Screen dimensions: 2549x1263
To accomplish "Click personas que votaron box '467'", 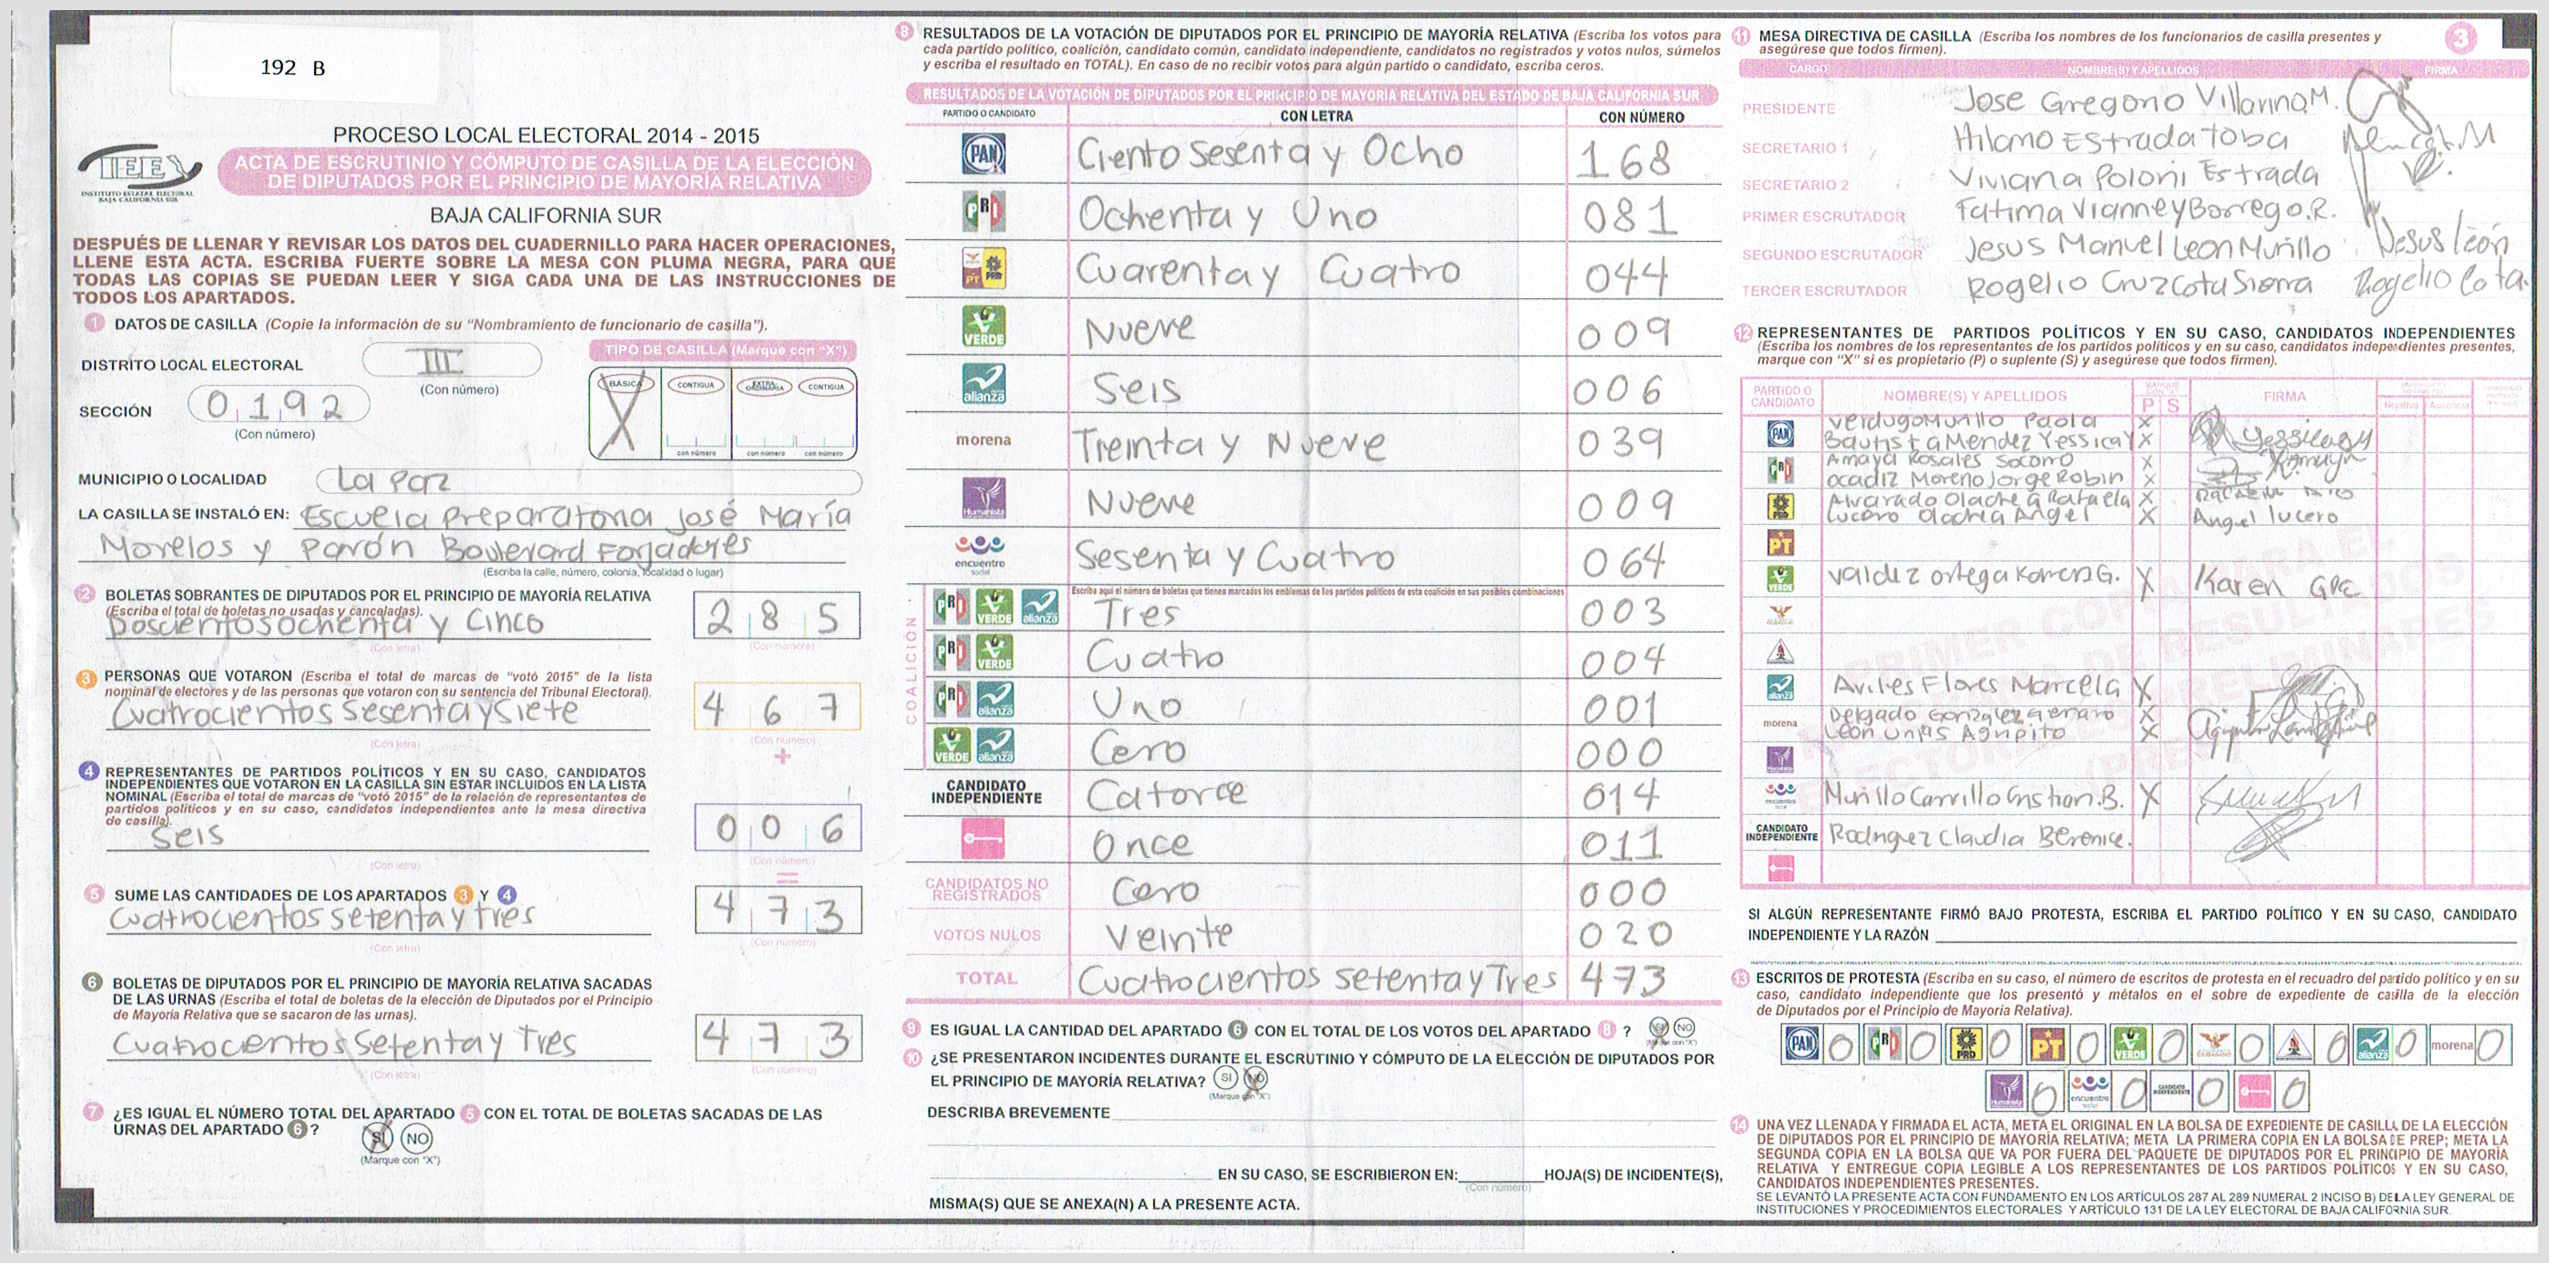I will 776,708.
